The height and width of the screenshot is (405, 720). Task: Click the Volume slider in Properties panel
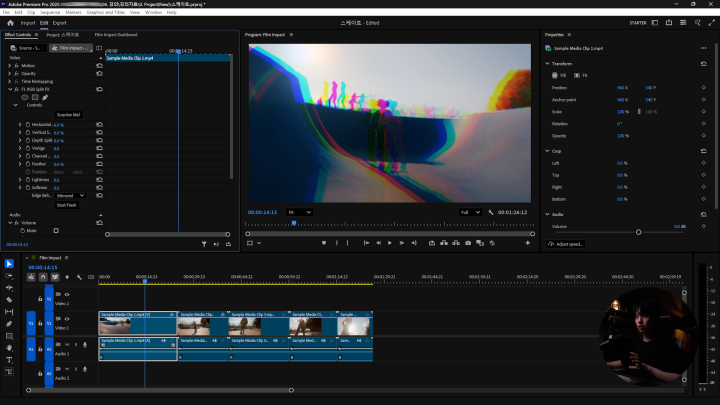coord(638,232)
